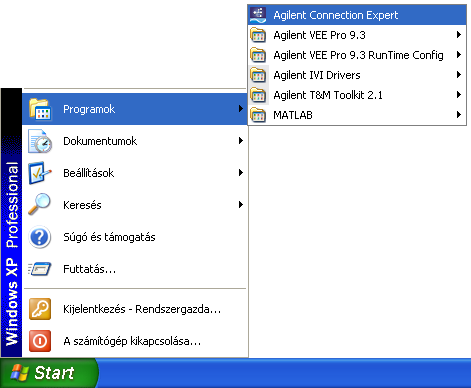This screenshot has width=471, height=388.
Task: Click the Agilent IVI Drivers folder icon
Action: [x=258, y=75]
